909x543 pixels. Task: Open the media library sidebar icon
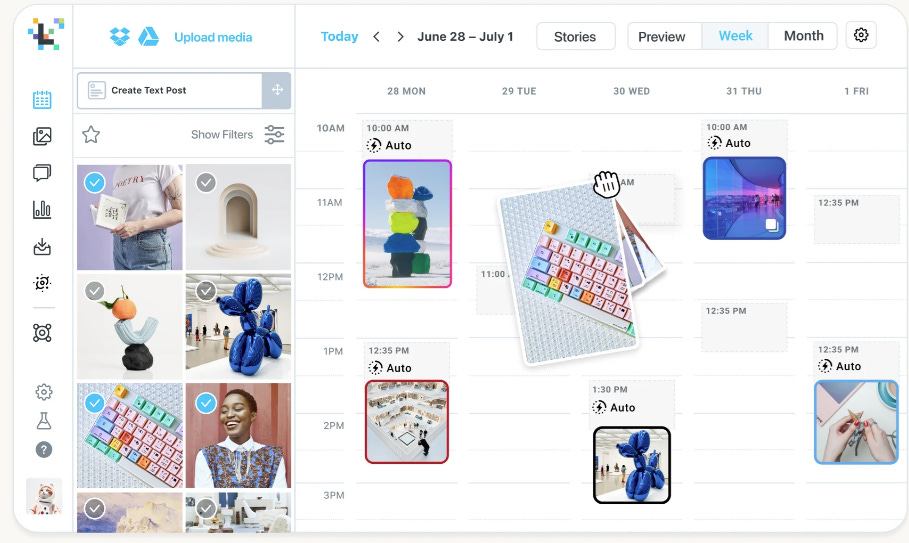(42, 136)
